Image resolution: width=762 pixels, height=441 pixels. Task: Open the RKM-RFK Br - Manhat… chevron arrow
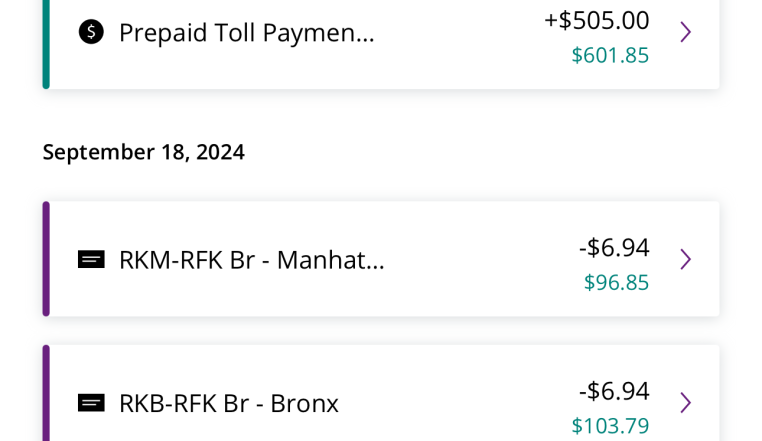pos(686,259)
